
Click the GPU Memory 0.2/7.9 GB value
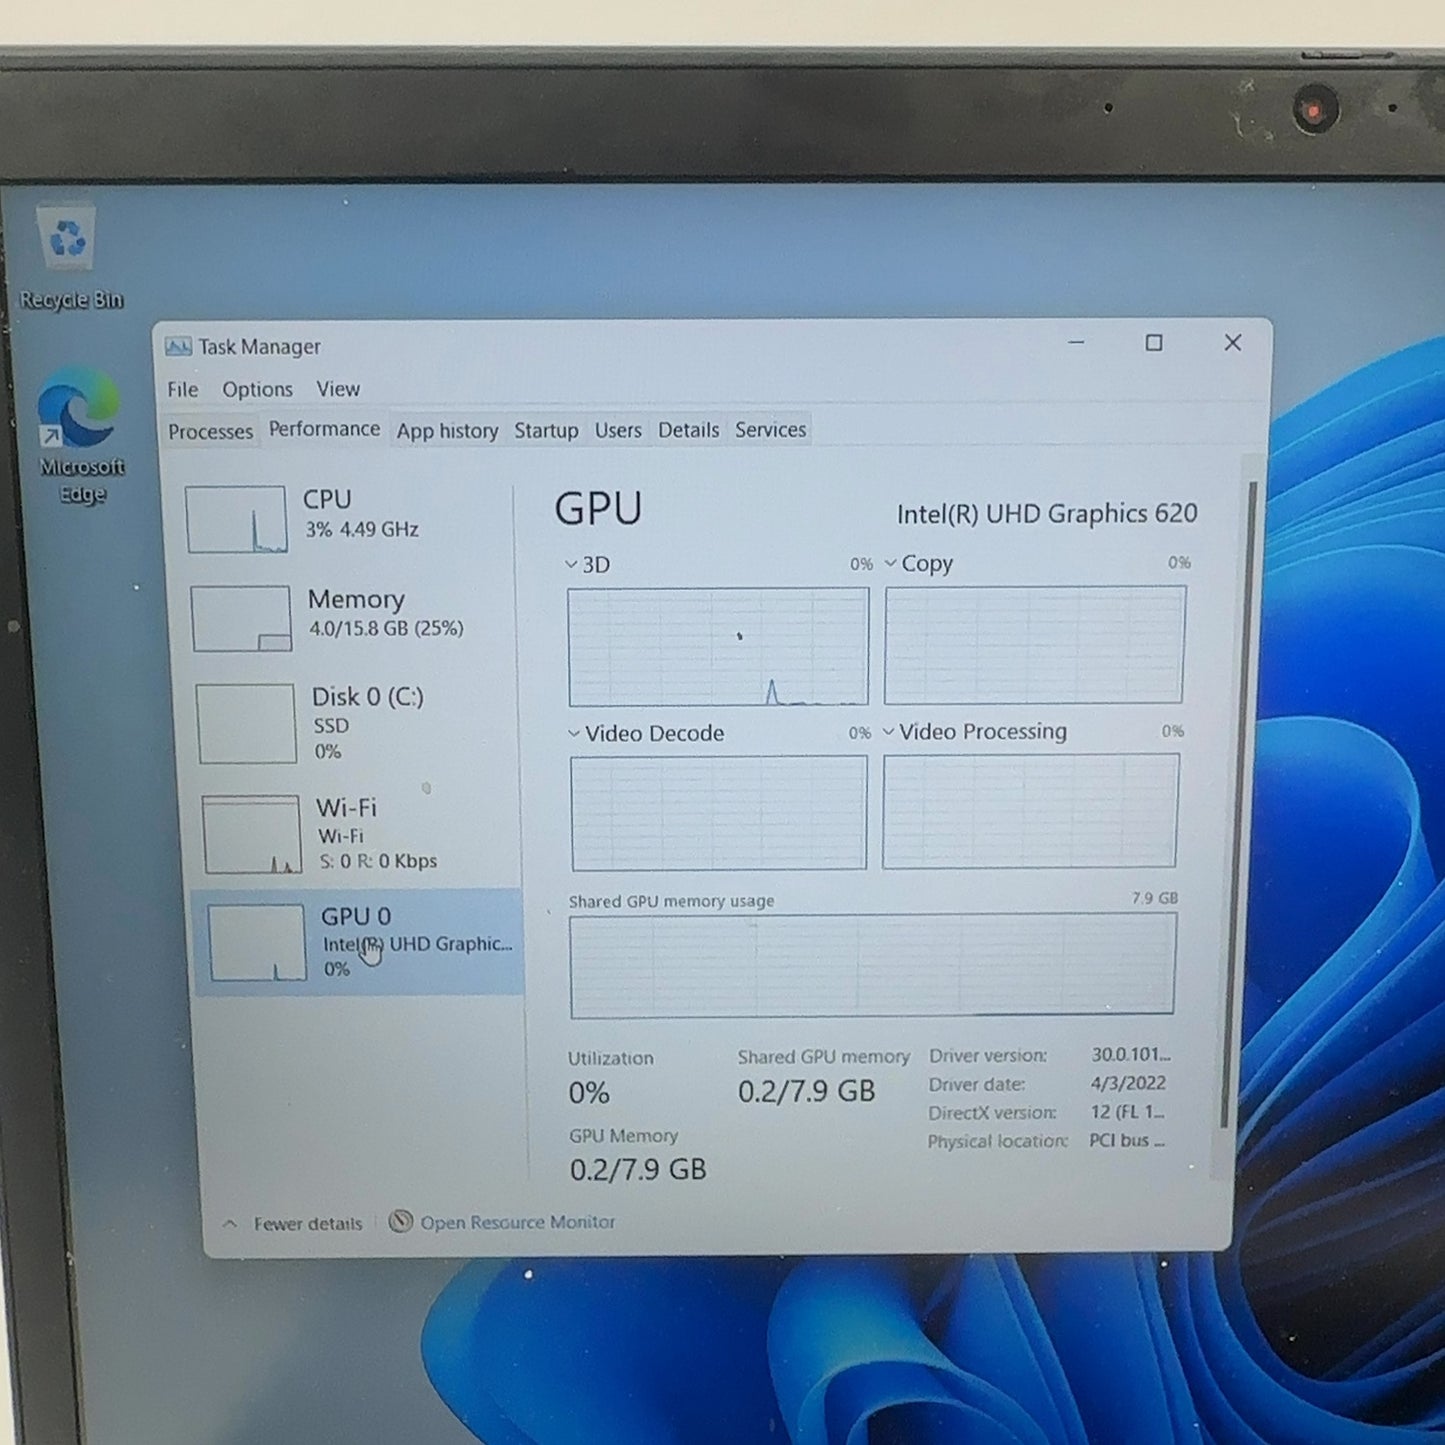click(638, 1169)
